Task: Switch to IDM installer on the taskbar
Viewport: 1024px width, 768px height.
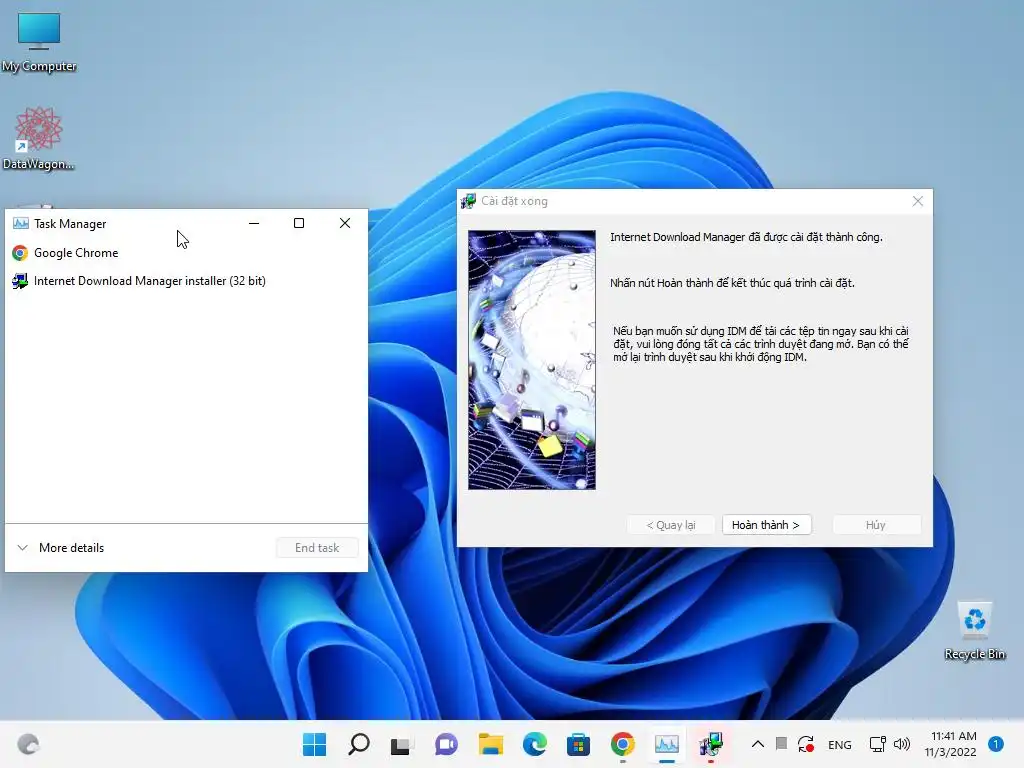Action: 711,744
